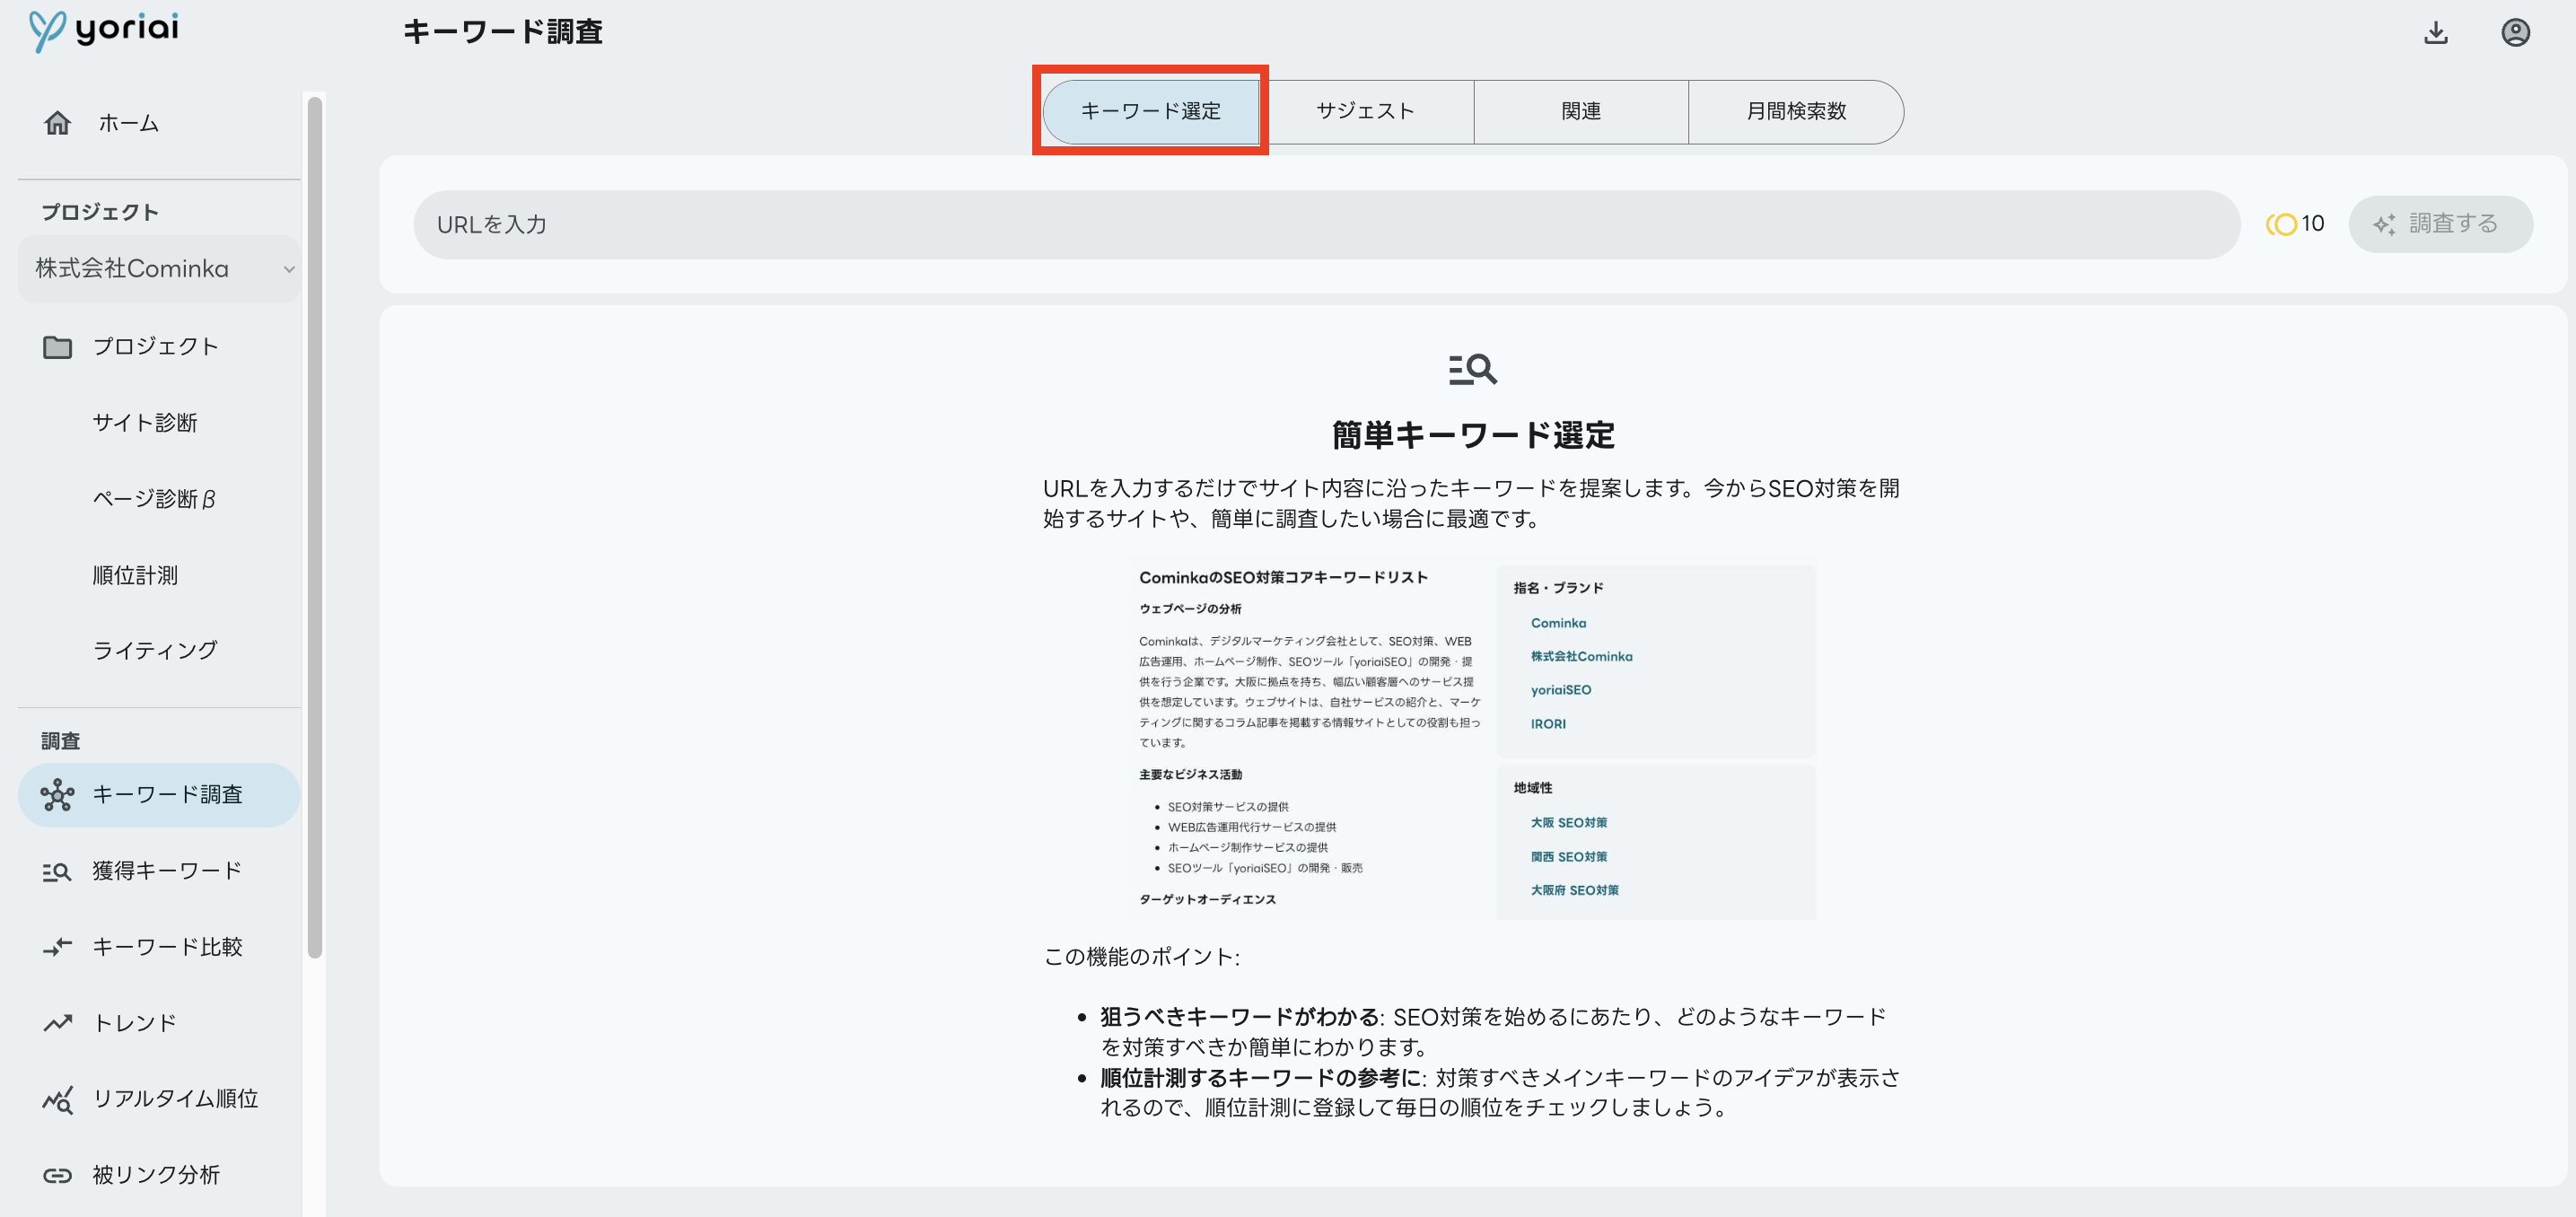
Task: Click the この機能のポイント: text
Action: [1141, 957]
